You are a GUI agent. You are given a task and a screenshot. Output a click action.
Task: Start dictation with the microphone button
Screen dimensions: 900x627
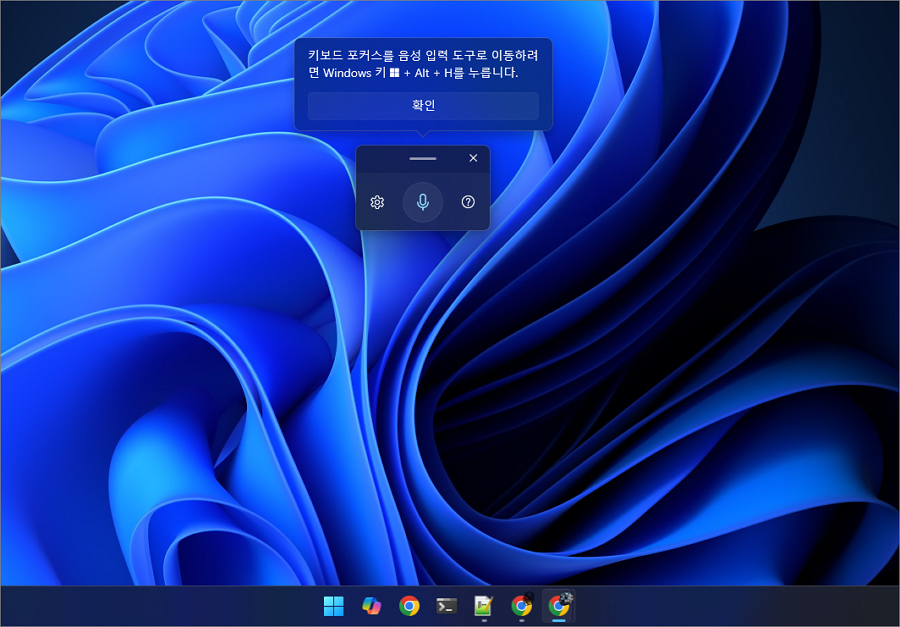423,202
